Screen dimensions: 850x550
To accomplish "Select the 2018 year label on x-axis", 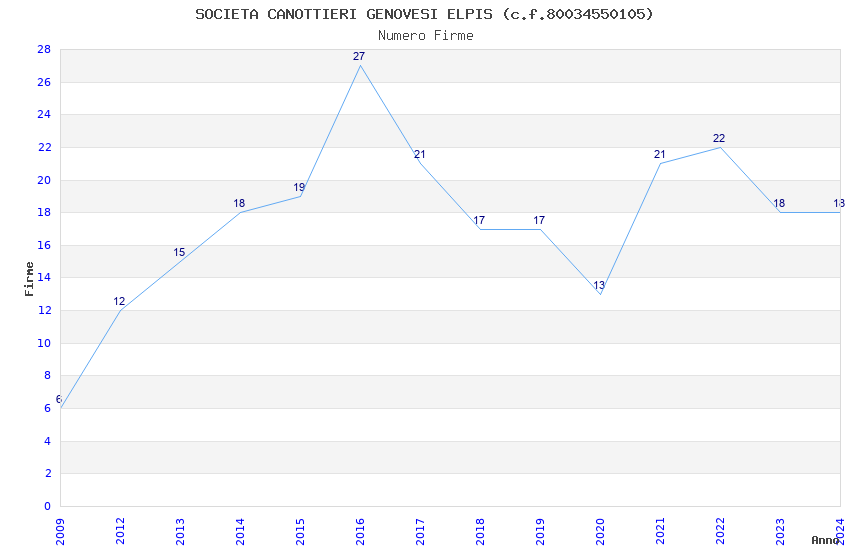I will [480, 532].
